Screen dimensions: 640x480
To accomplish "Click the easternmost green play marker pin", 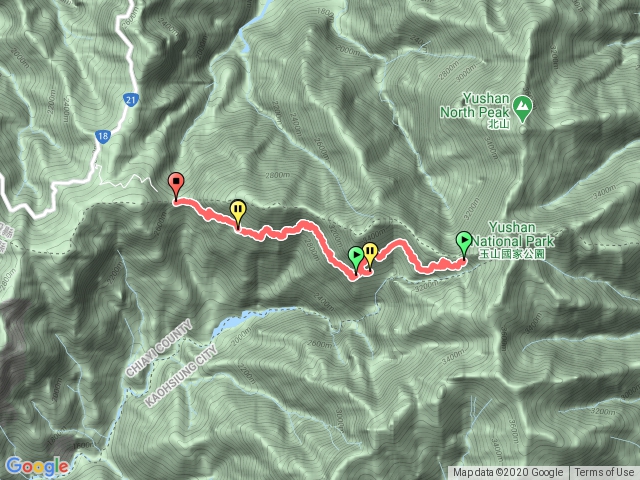I will coord(464,244).
